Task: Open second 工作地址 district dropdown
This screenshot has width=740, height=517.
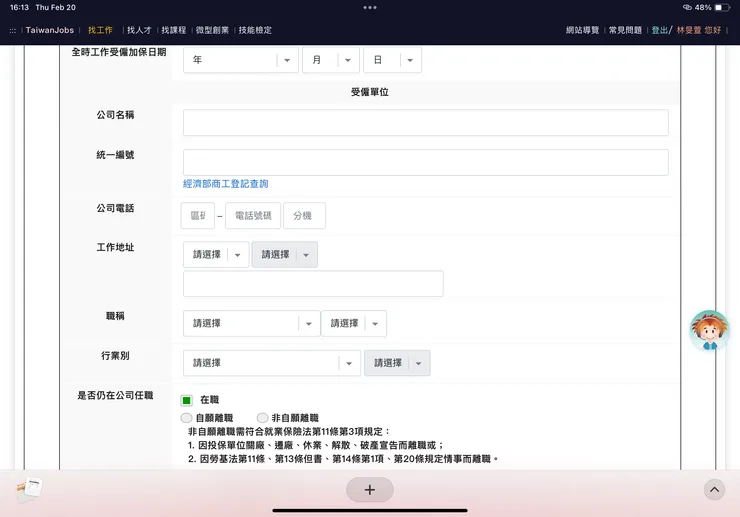Action: (285, 255)
